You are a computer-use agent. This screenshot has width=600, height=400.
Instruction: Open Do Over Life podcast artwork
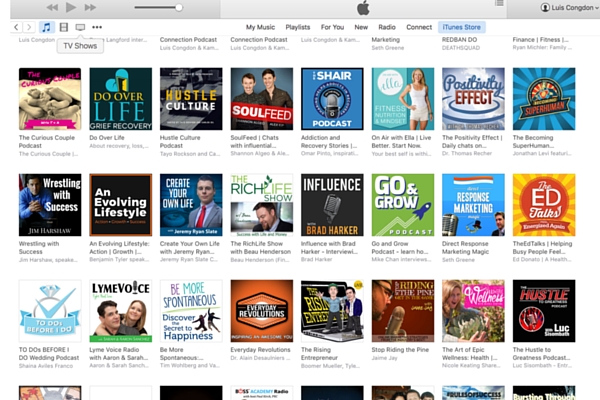tap(121, 99)
